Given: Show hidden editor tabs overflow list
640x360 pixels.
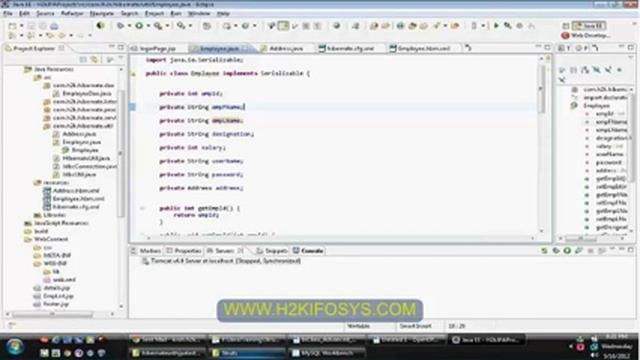Looking at the screenshot, I should (x=469, y=48).
